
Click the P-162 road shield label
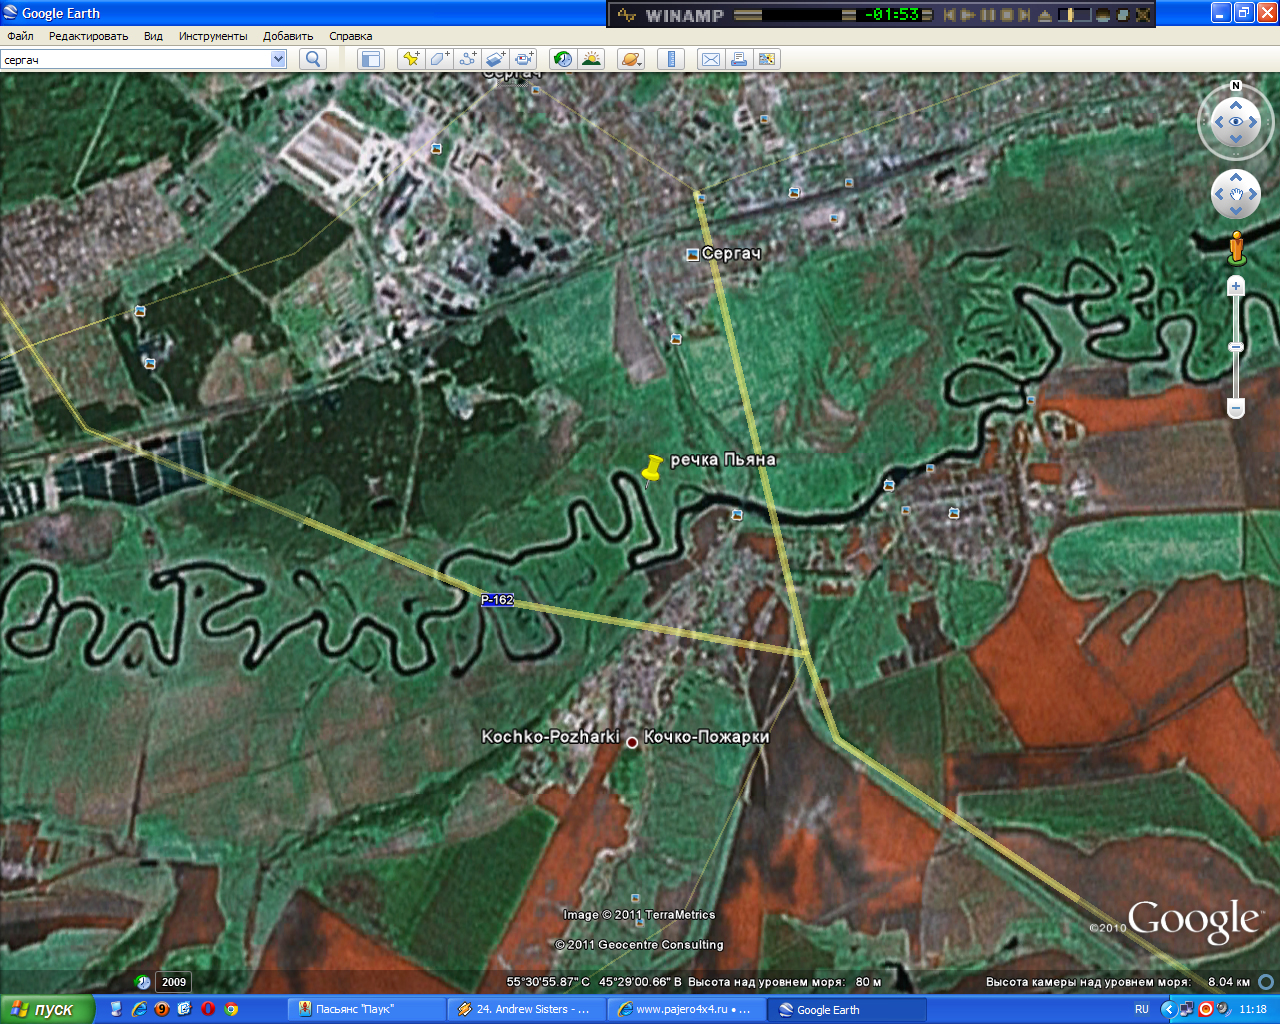pyautogui.click(x=497, y=600)
